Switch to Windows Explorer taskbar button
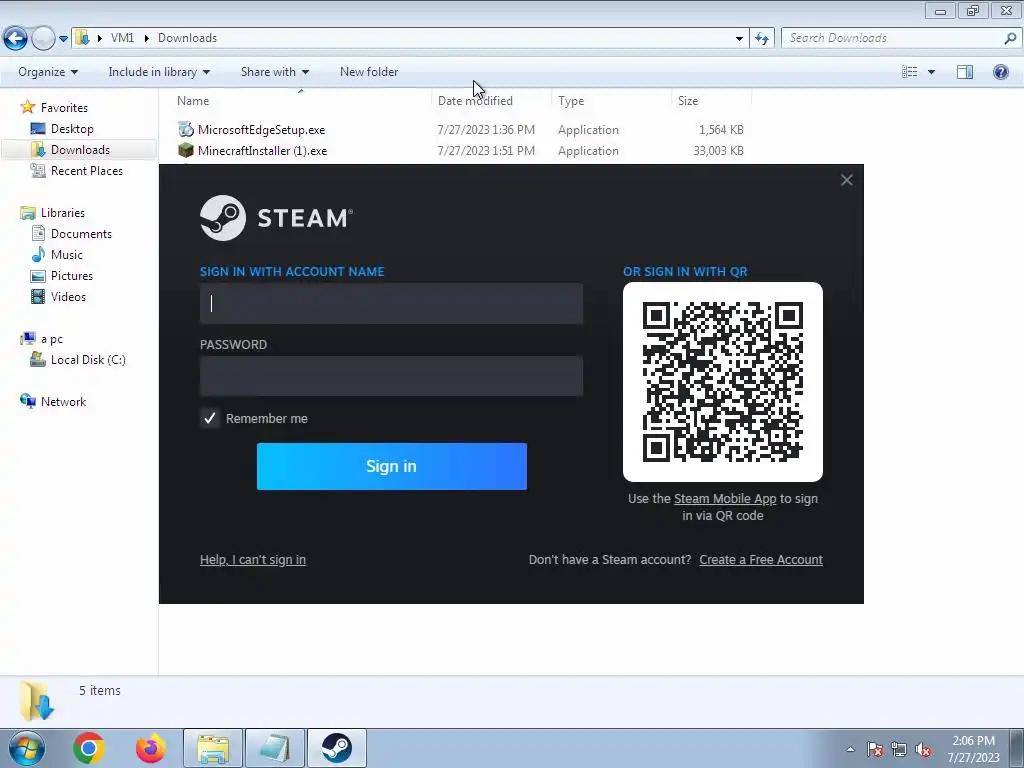Image resolution: width=1024 pixels, height=768 pixels. pyautogui.click(x=213, y=748)
